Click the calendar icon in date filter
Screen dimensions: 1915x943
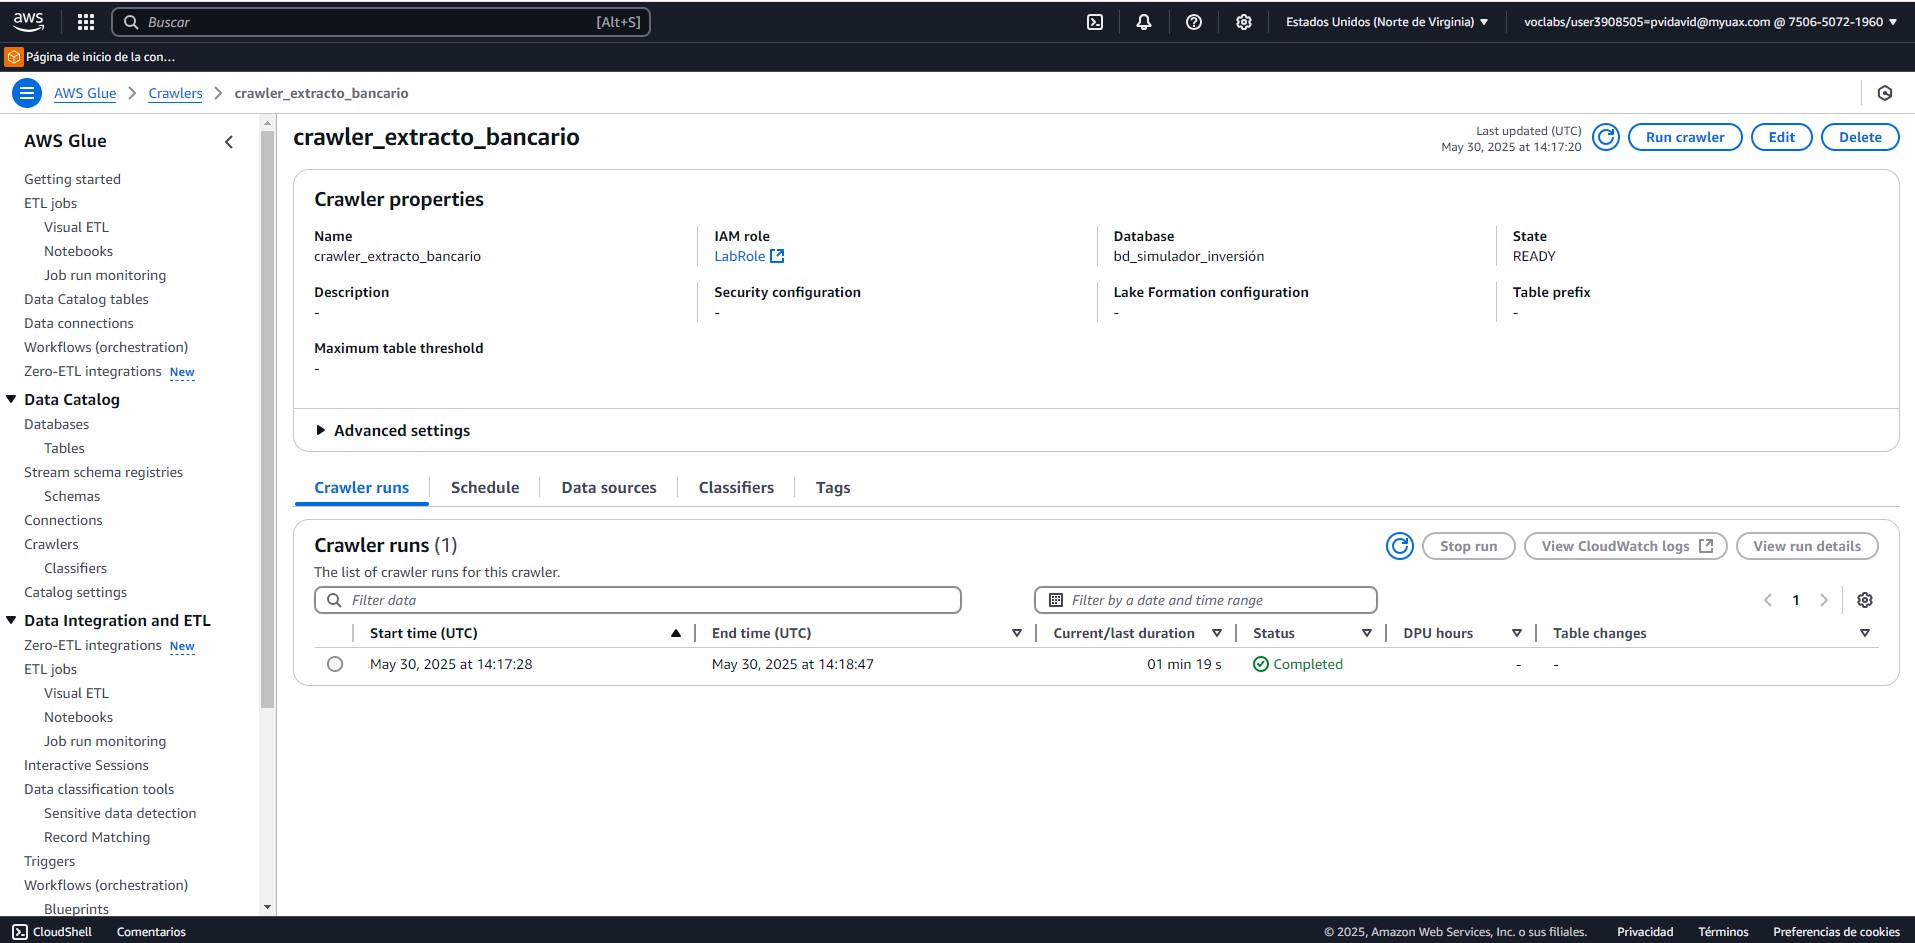point(1056,600)
